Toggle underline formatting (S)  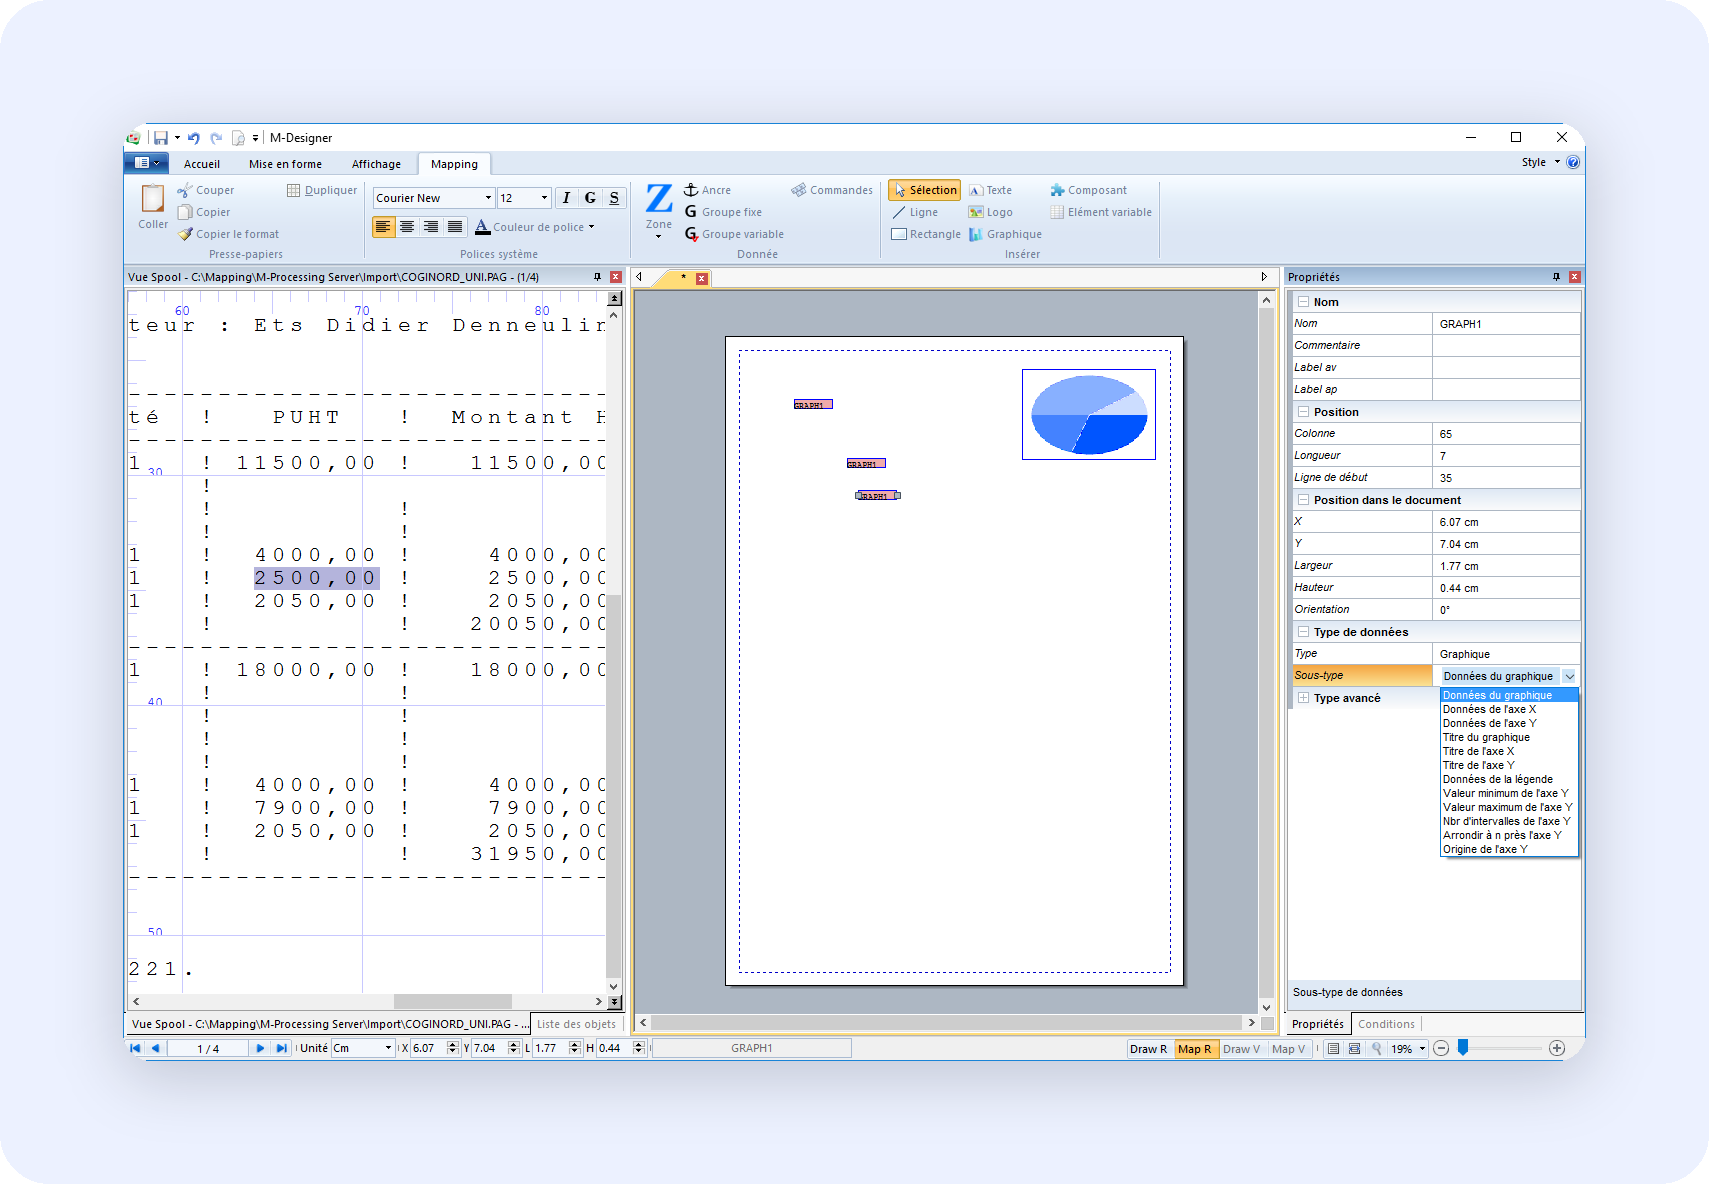coord(614,198)
